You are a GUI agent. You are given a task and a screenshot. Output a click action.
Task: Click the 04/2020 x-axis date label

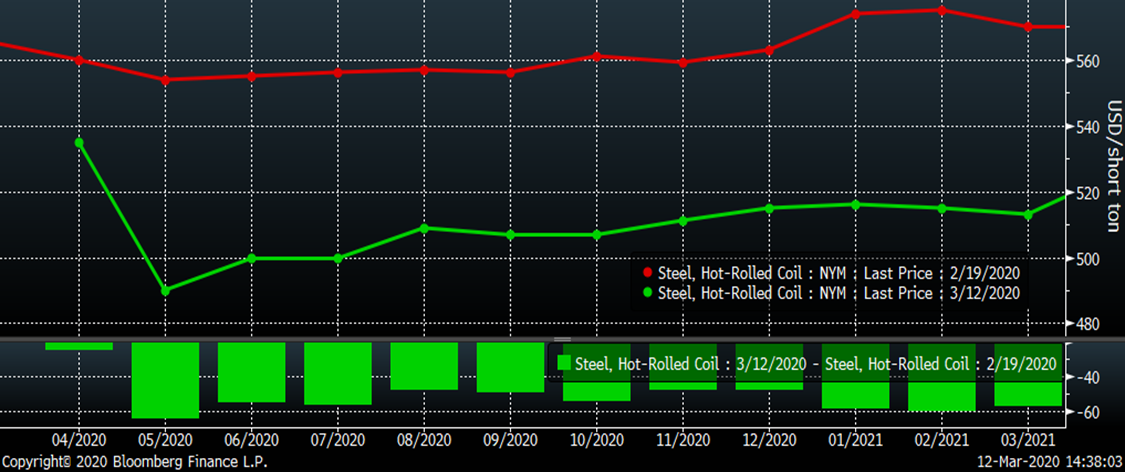click(79, 440)
